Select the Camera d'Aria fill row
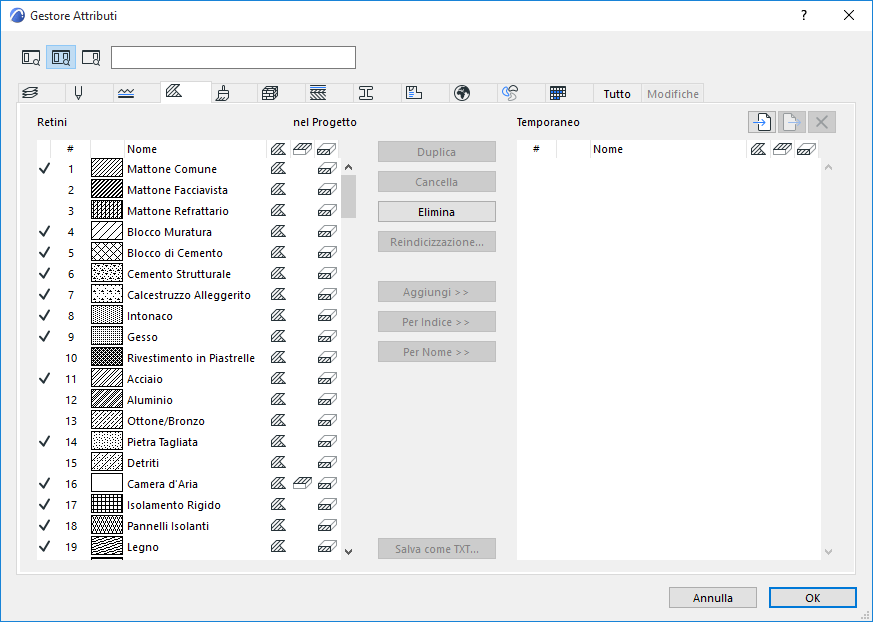 tap(161, 484)
